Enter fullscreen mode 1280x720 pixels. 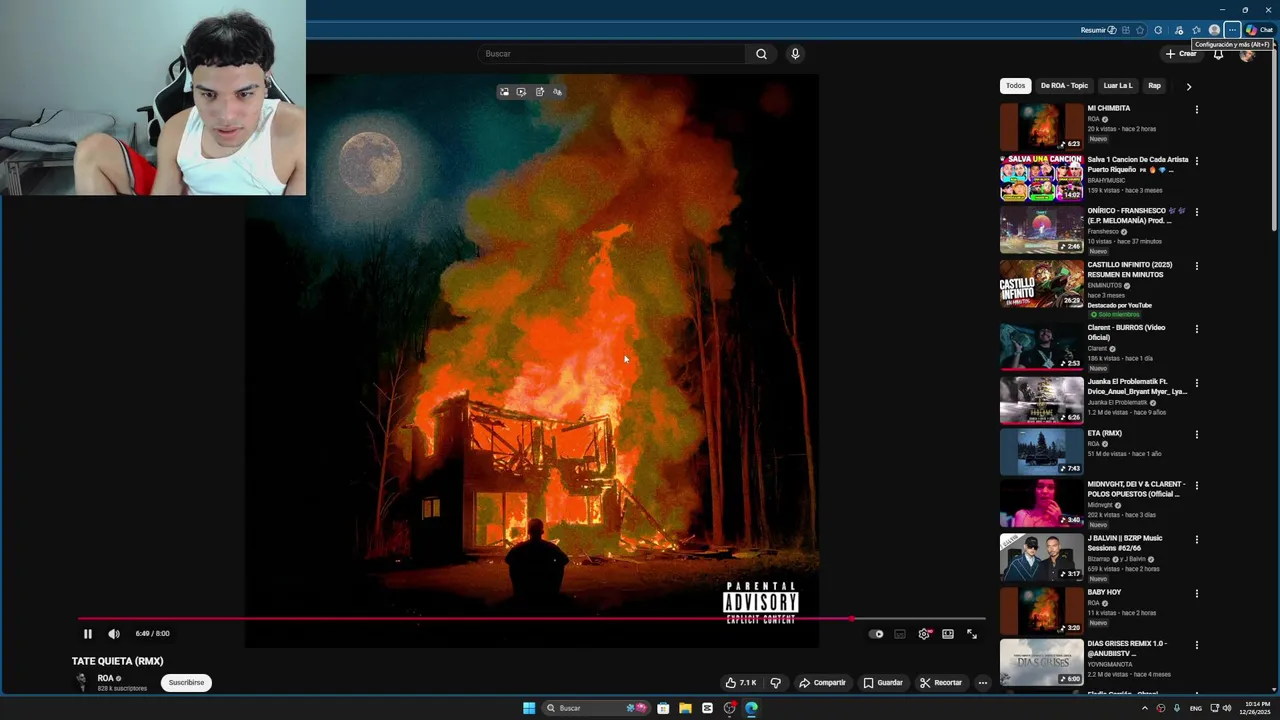click(972, 634)
